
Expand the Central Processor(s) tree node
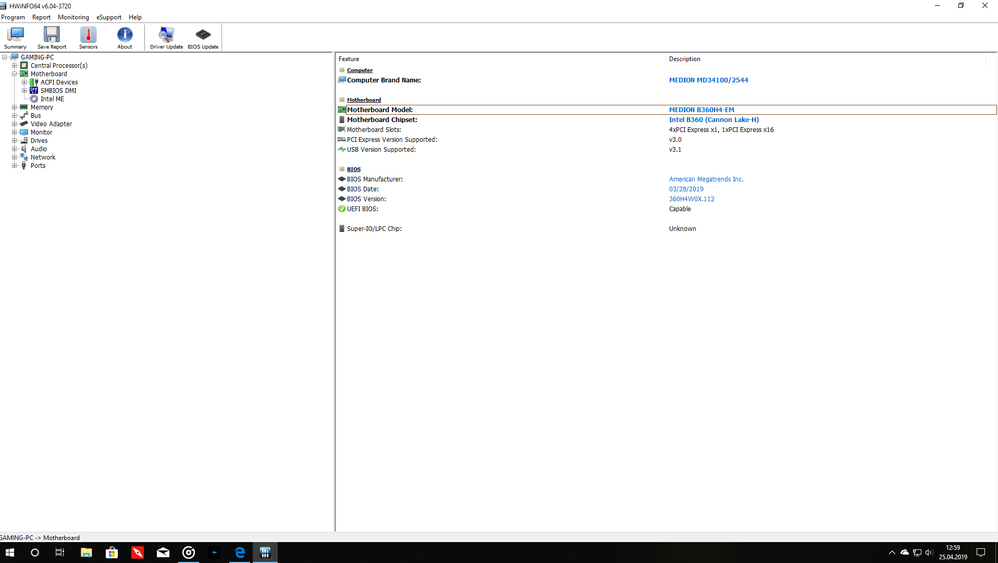(14, 66)
